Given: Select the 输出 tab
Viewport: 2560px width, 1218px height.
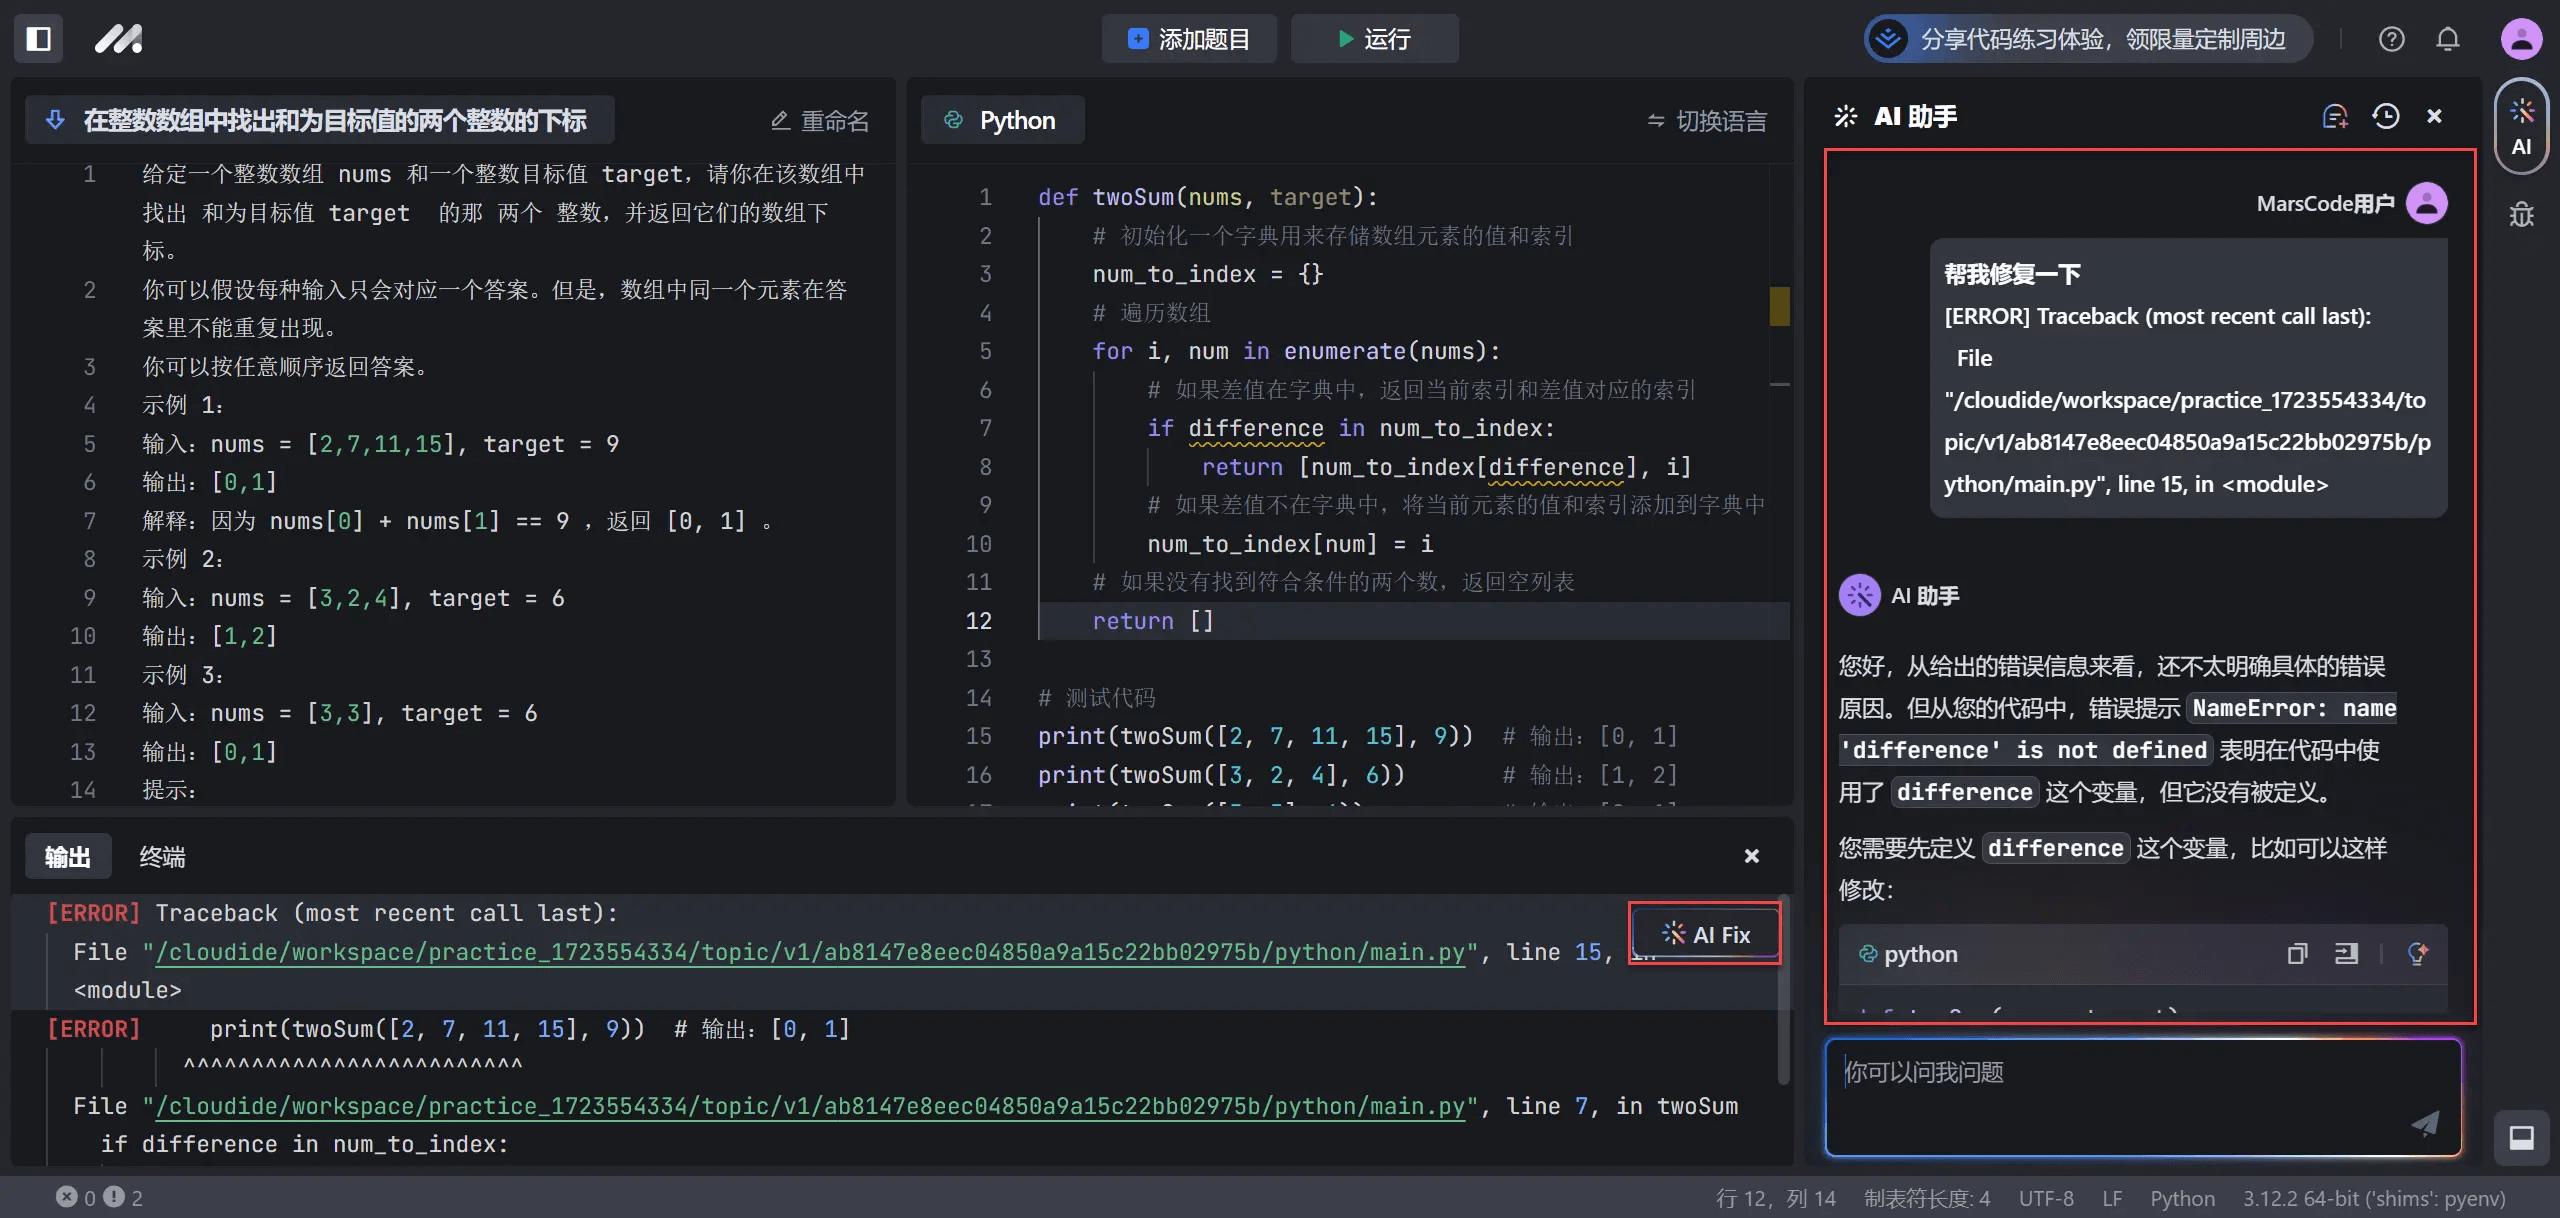Looking at the screenshot, I should coord(67,857).
